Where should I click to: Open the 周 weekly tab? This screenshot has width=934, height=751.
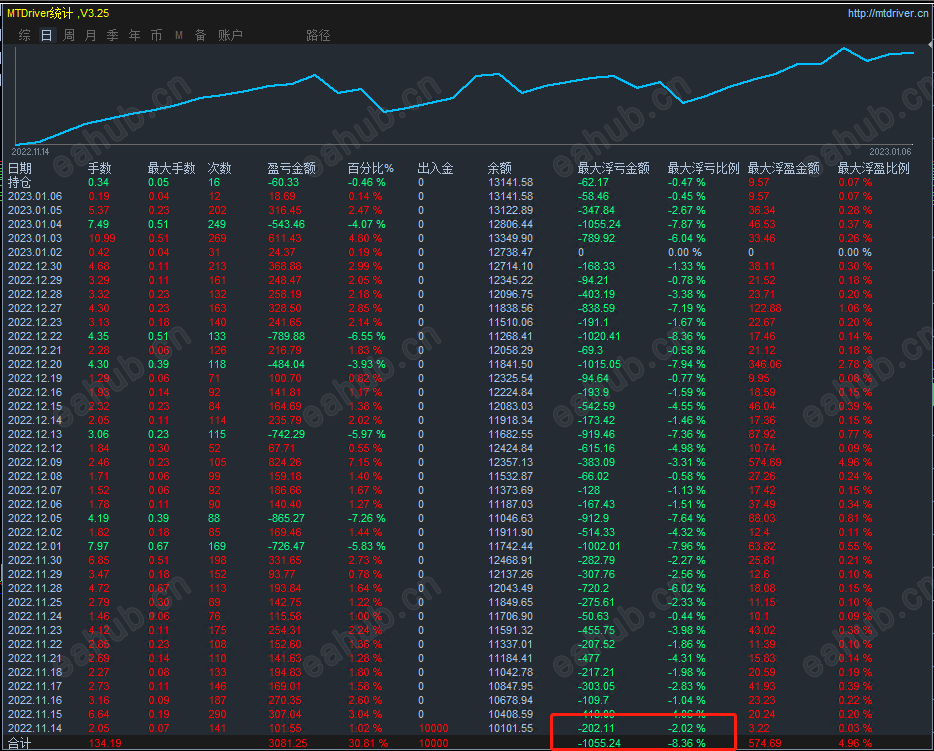tap(69, 35)
